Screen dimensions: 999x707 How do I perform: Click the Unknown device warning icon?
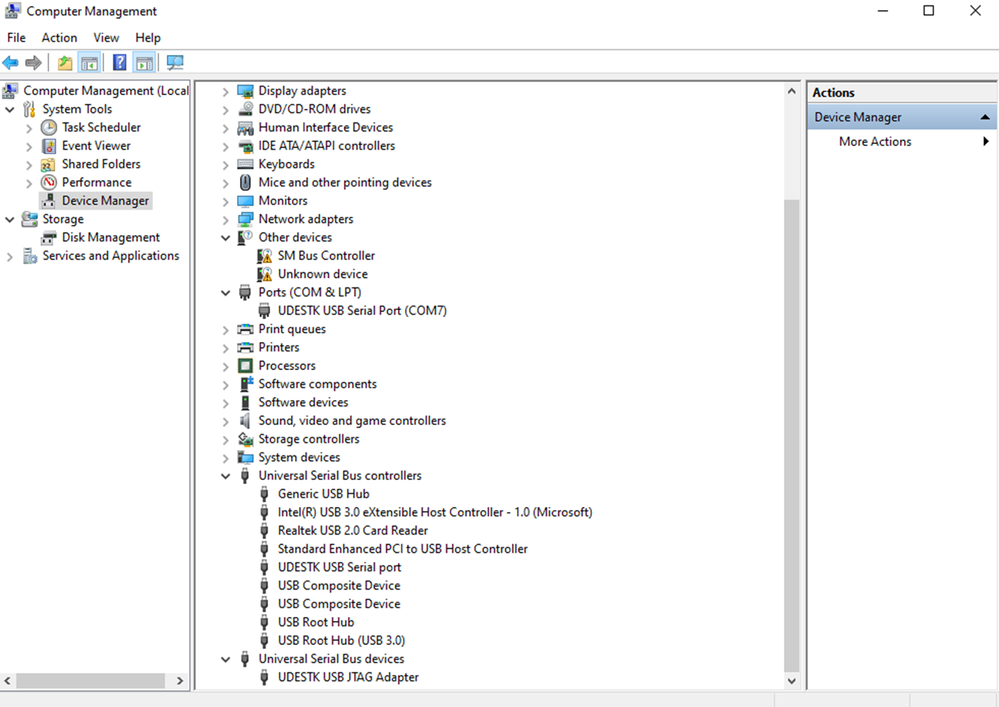[x=264, y=275]
